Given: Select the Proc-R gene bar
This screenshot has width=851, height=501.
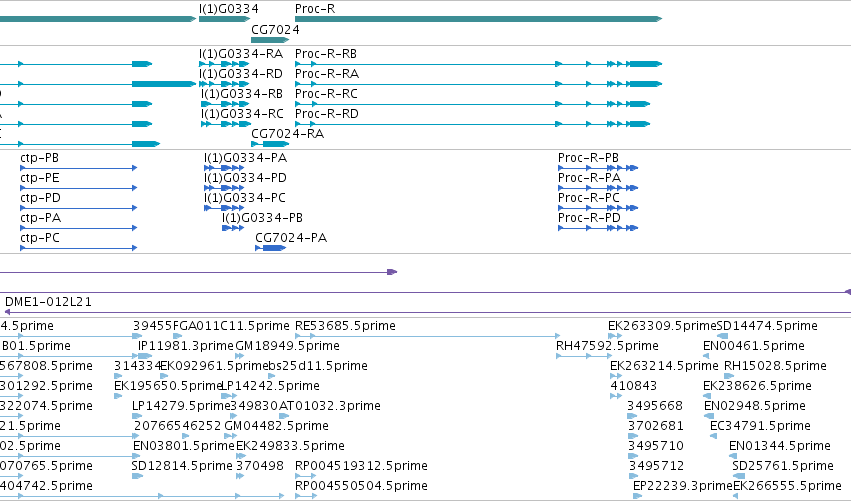Looking at the screenshot, I should click(x=478, y=19).
